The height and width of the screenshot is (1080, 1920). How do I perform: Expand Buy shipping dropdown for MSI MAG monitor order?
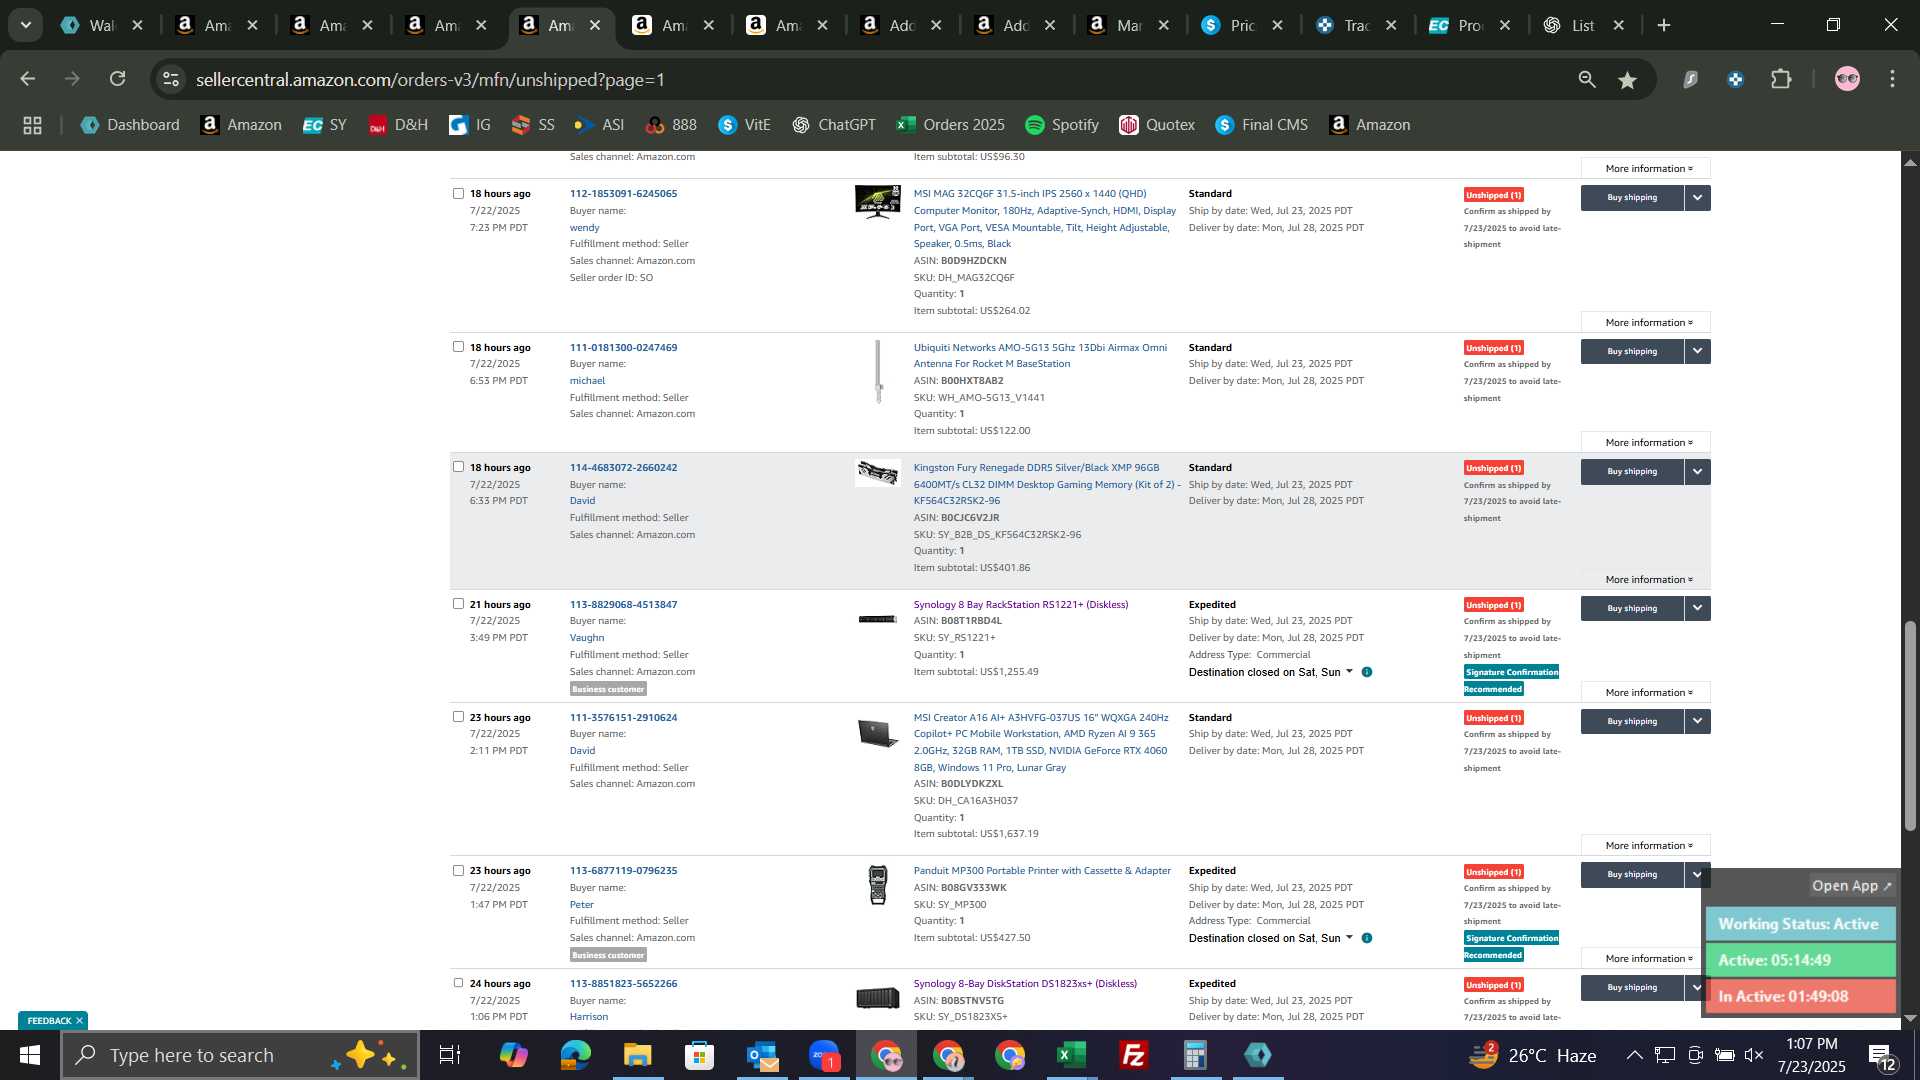pyautogui.click(x=1697, y=198)
